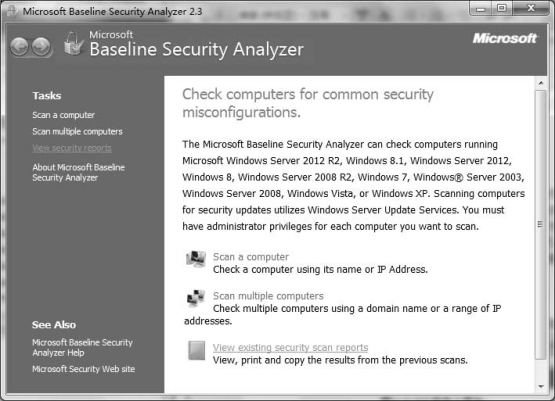Click the title bar application icon
Screen dimensions: 555x401
12,11
